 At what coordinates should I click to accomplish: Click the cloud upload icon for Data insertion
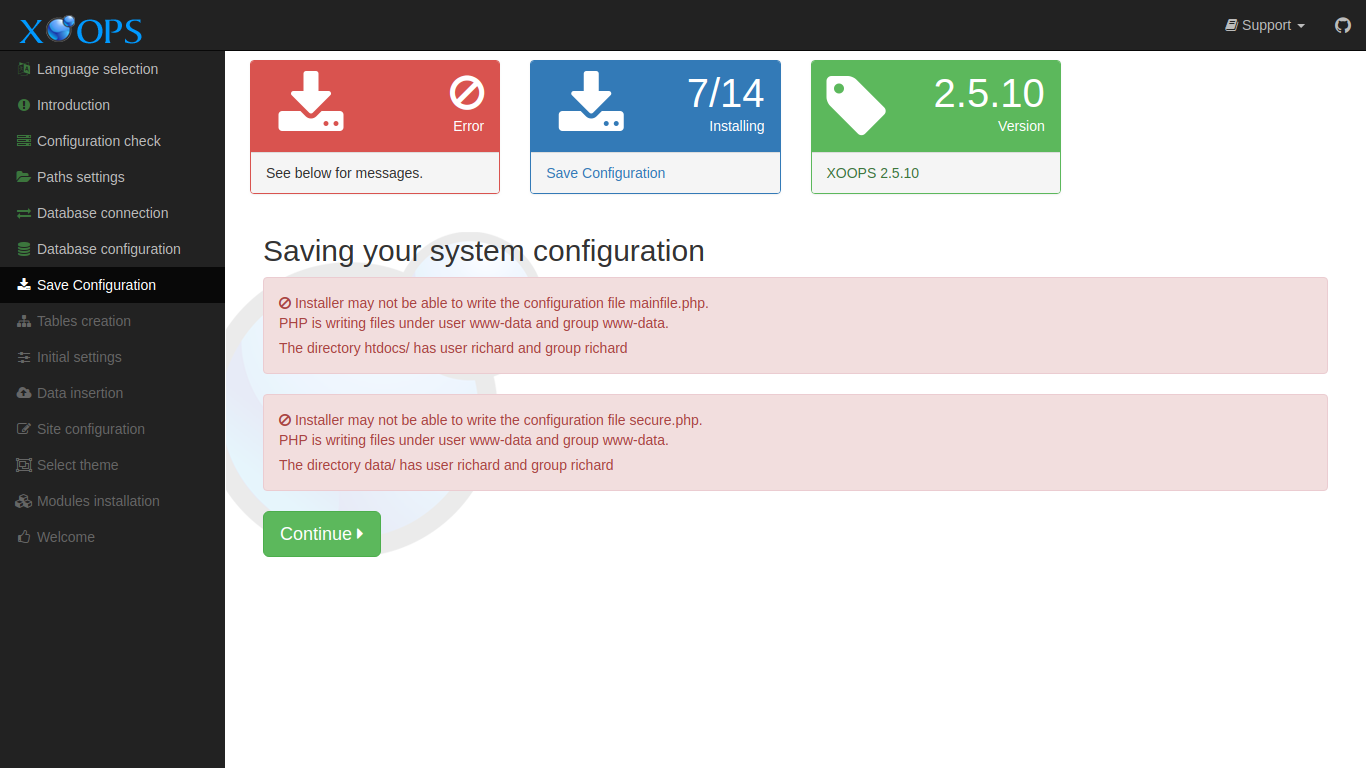[22, 393]
